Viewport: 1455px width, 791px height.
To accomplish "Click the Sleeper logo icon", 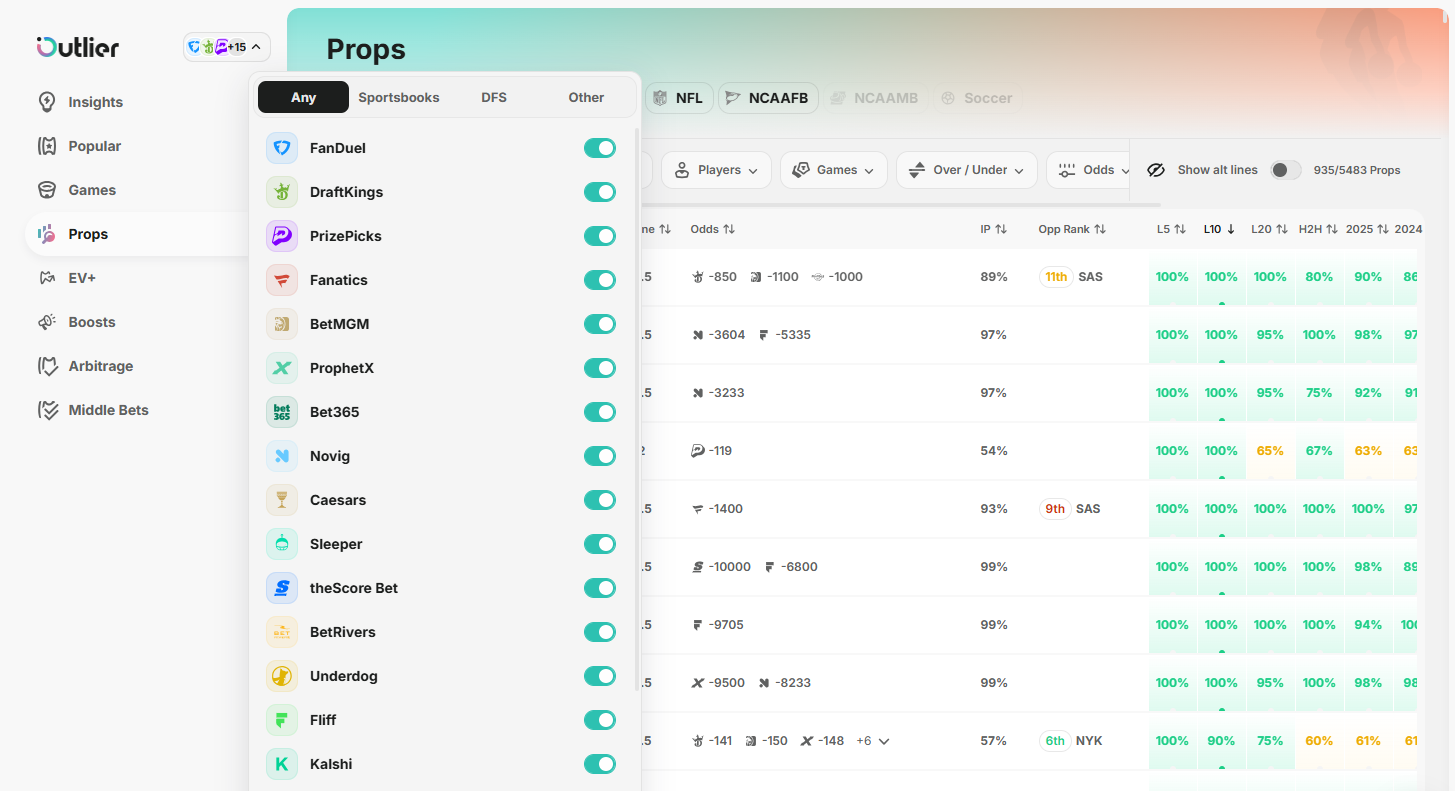I will coord(282,544).
